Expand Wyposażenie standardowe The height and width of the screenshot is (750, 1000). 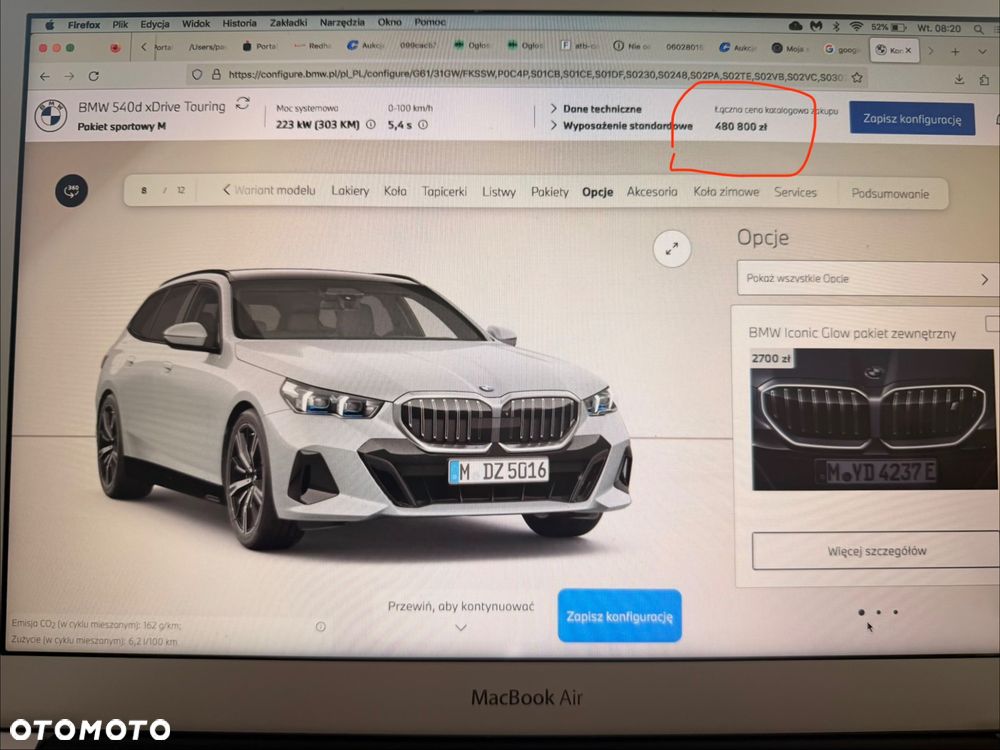(621, 126)
